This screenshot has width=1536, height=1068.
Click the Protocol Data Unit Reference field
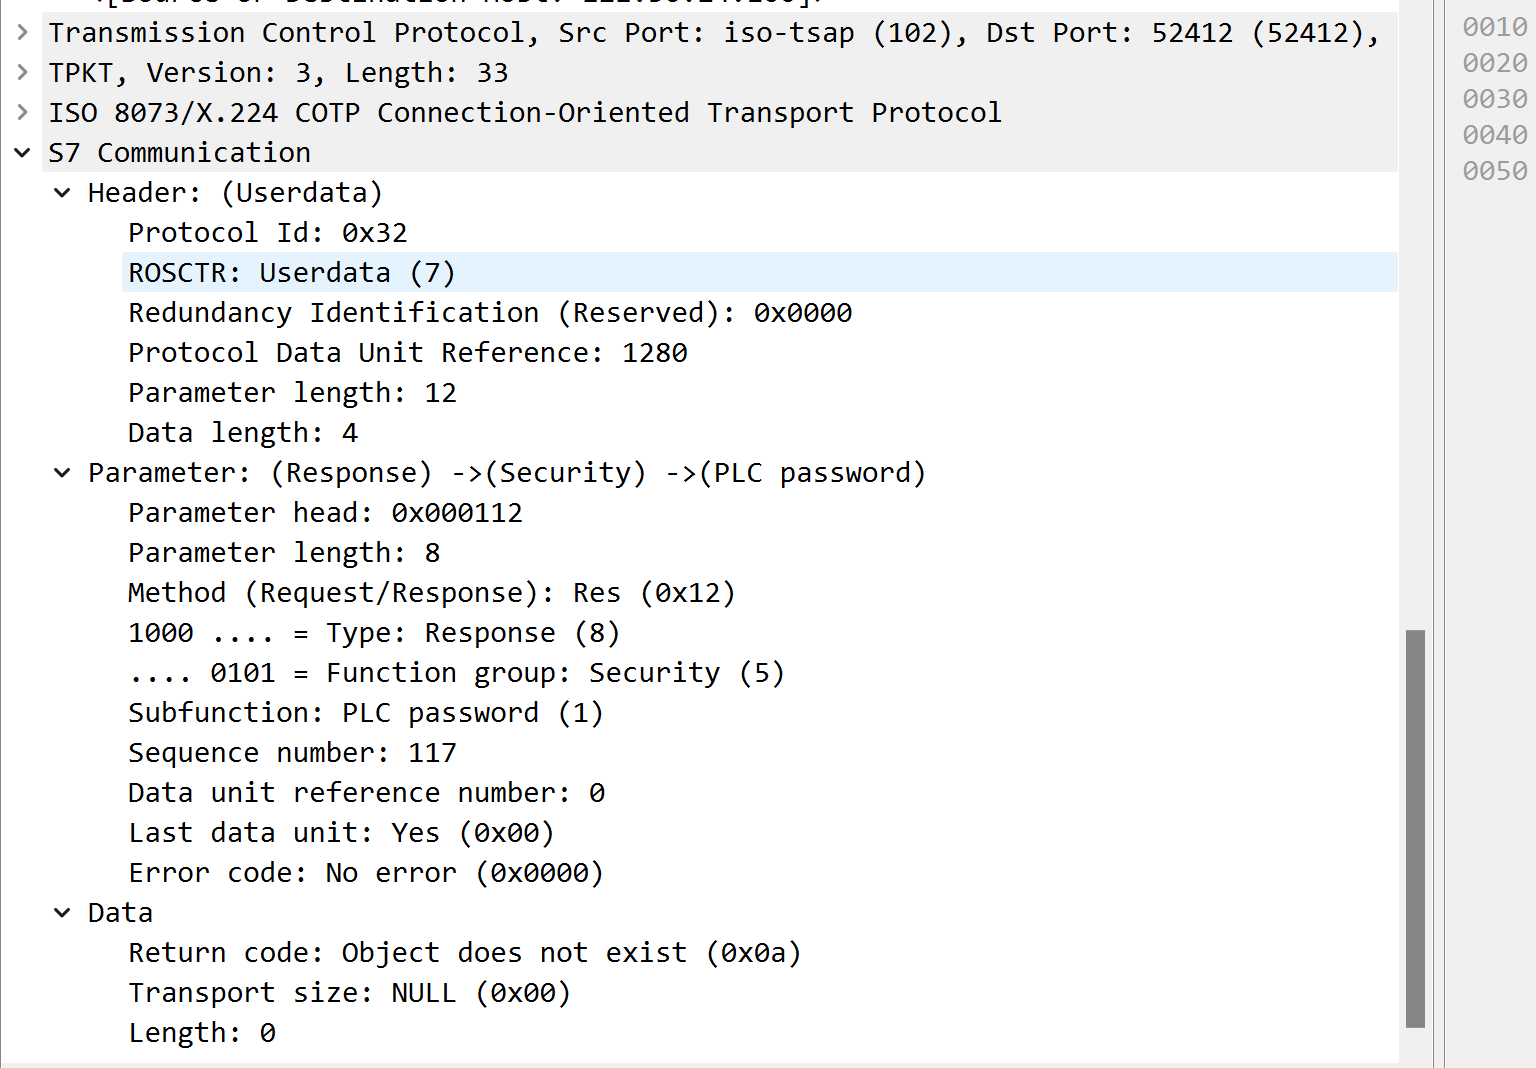pos(407,353)
